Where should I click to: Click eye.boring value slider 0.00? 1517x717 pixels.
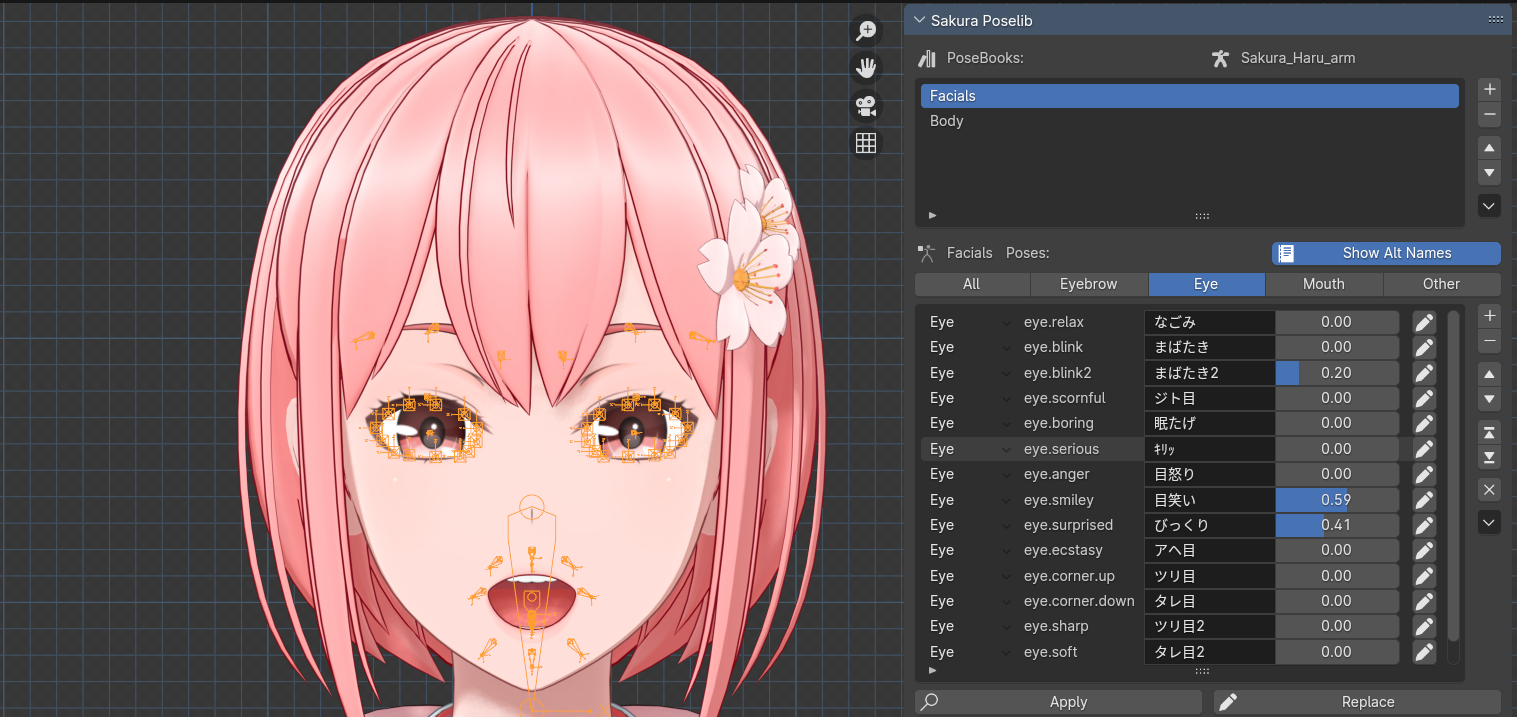(1337, 423)
